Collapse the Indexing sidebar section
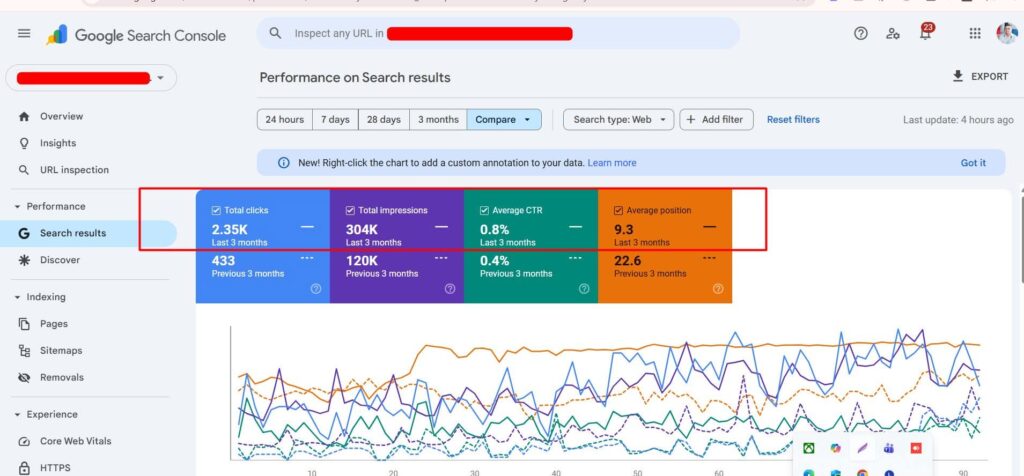 point(17,297)
